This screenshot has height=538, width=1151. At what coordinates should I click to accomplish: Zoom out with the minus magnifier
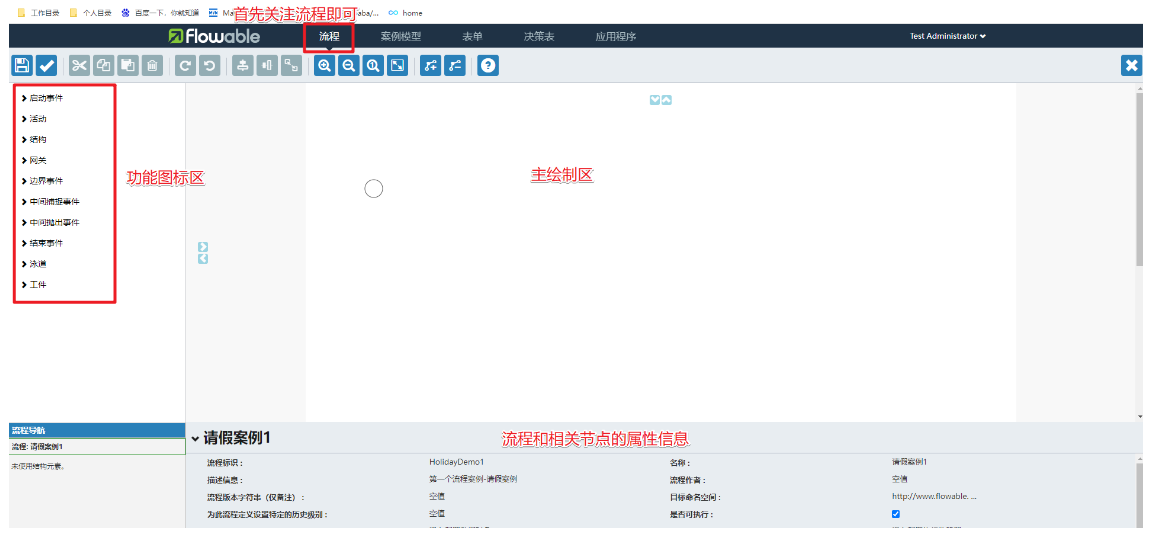click(349, 65)
